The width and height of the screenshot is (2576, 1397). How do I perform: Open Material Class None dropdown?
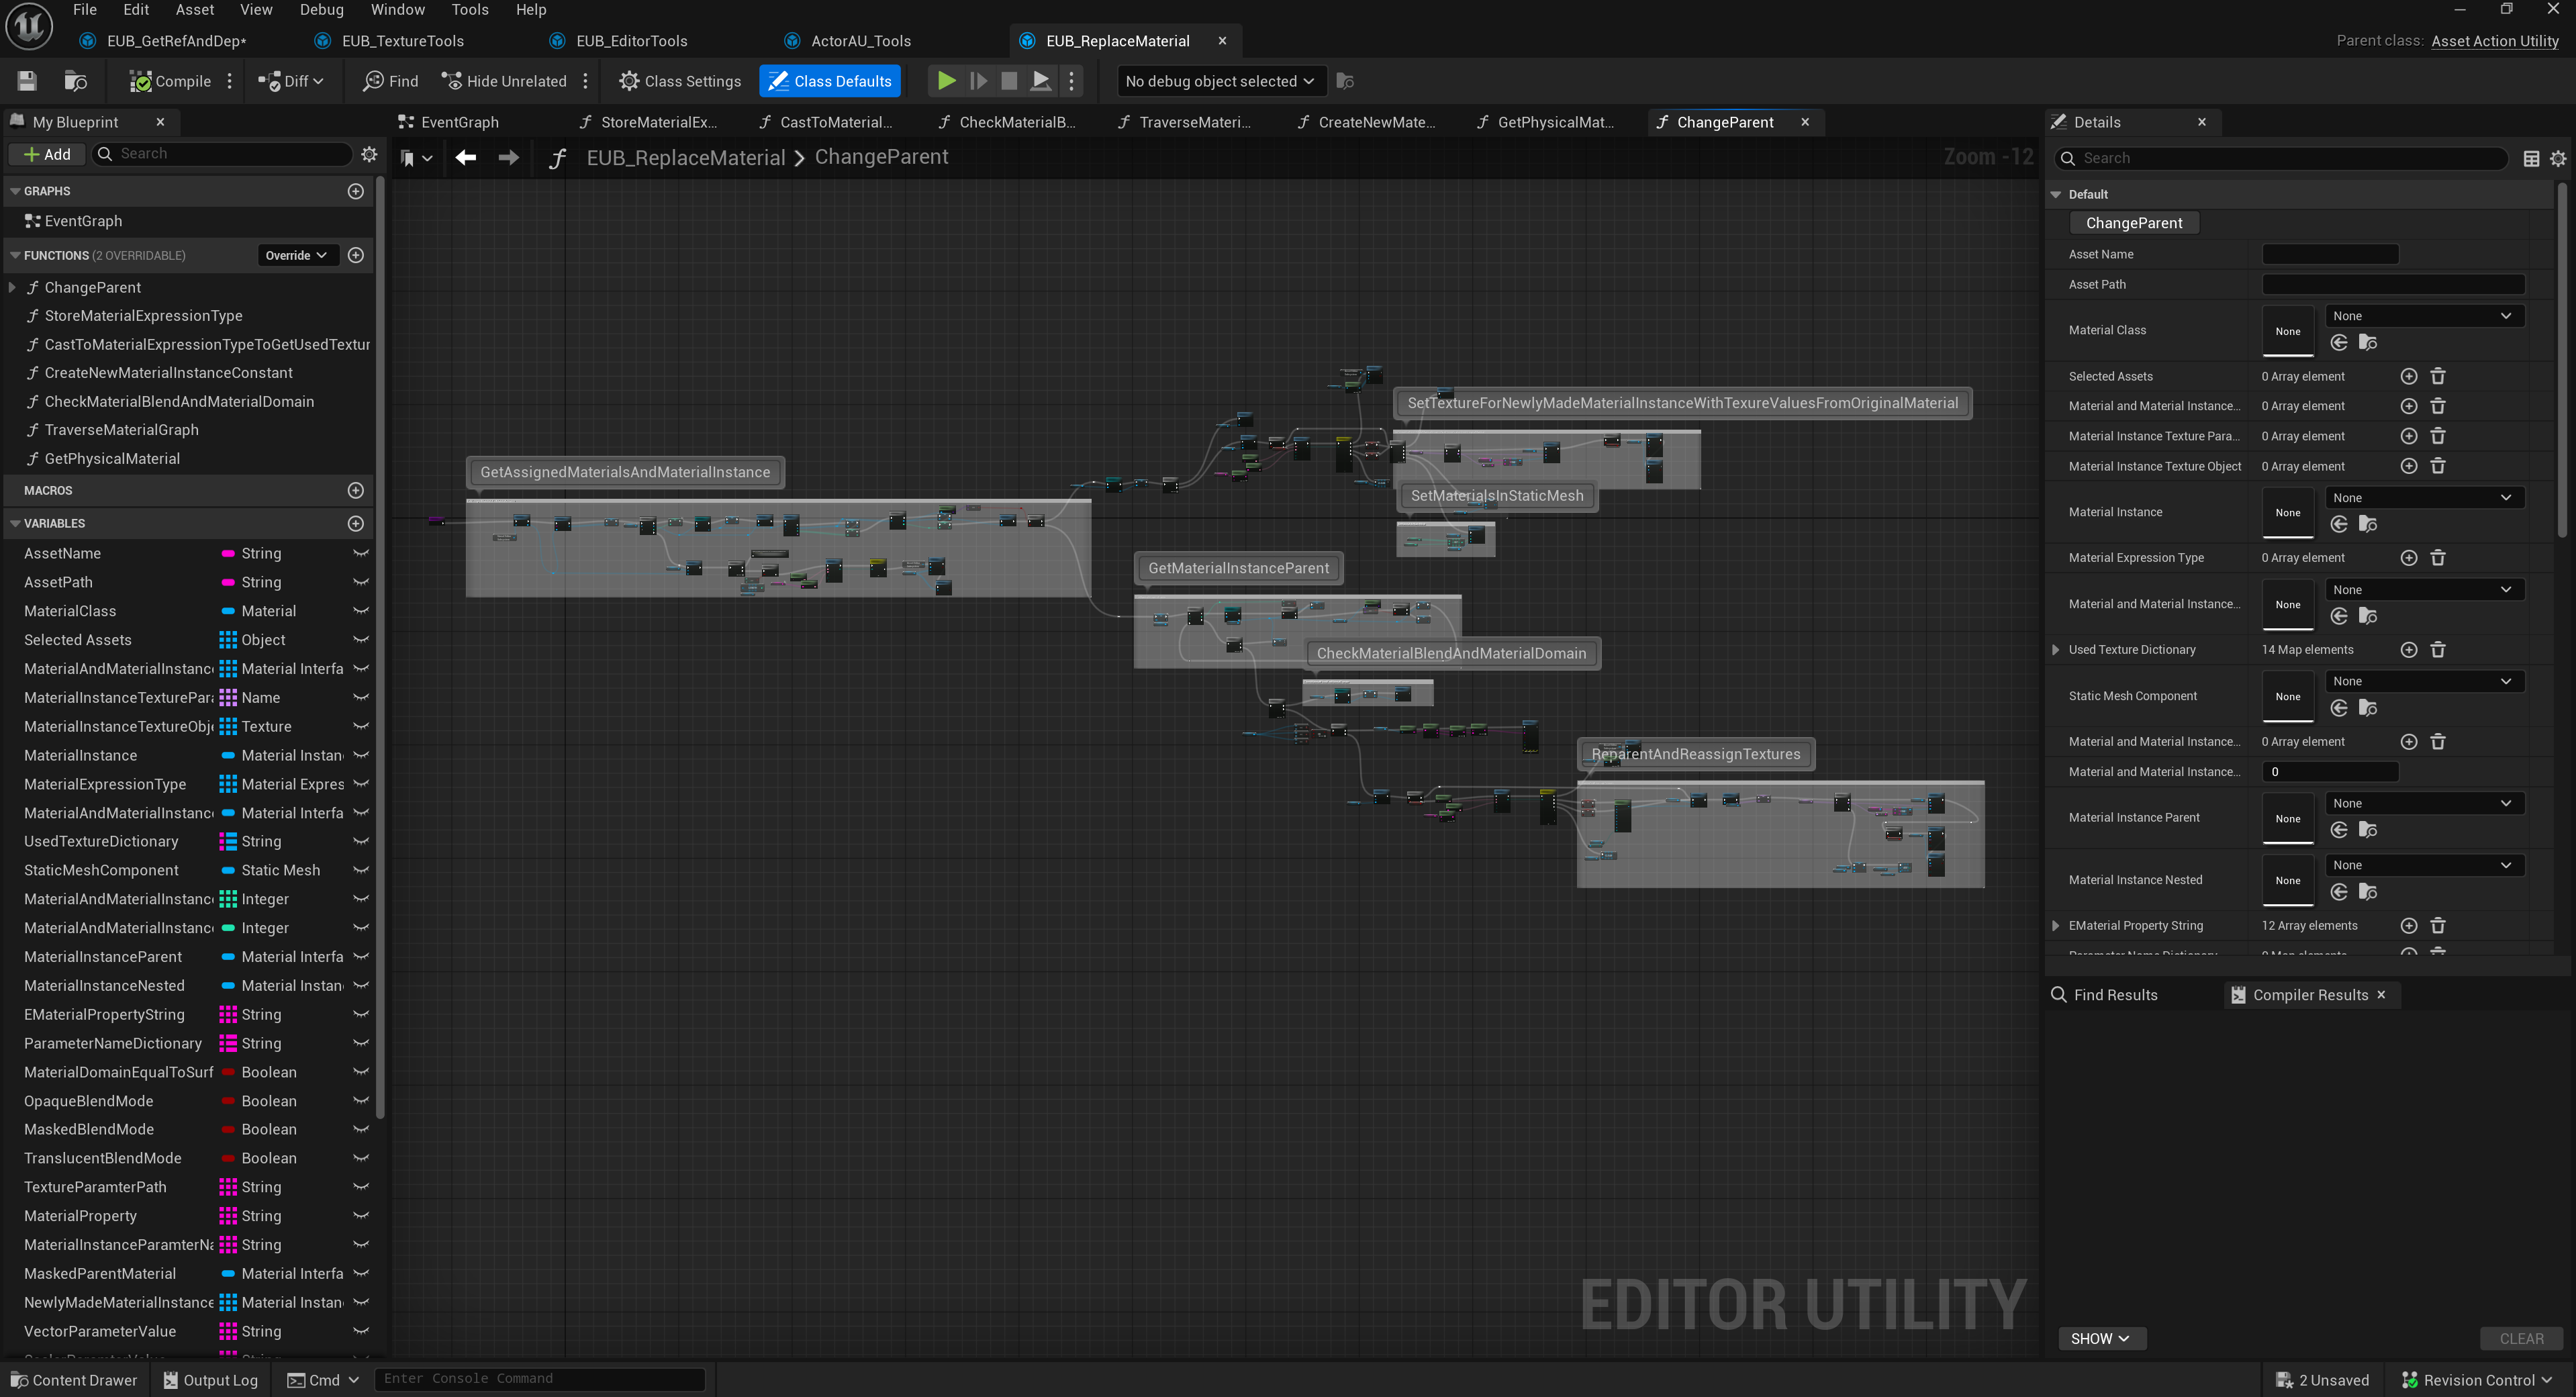tap(2424, 316)
